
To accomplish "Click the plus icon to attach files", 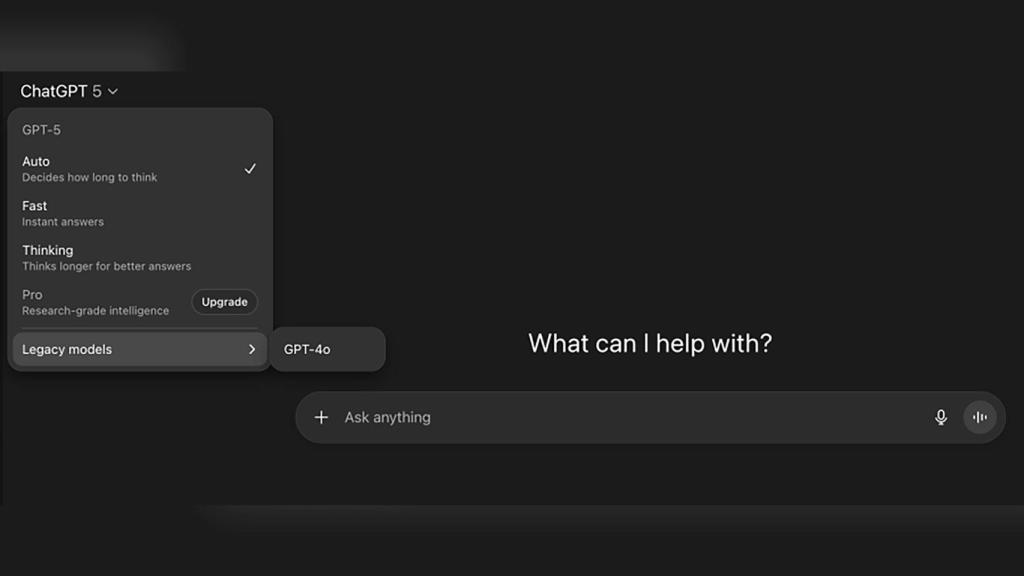I will [x=321, y=417].
